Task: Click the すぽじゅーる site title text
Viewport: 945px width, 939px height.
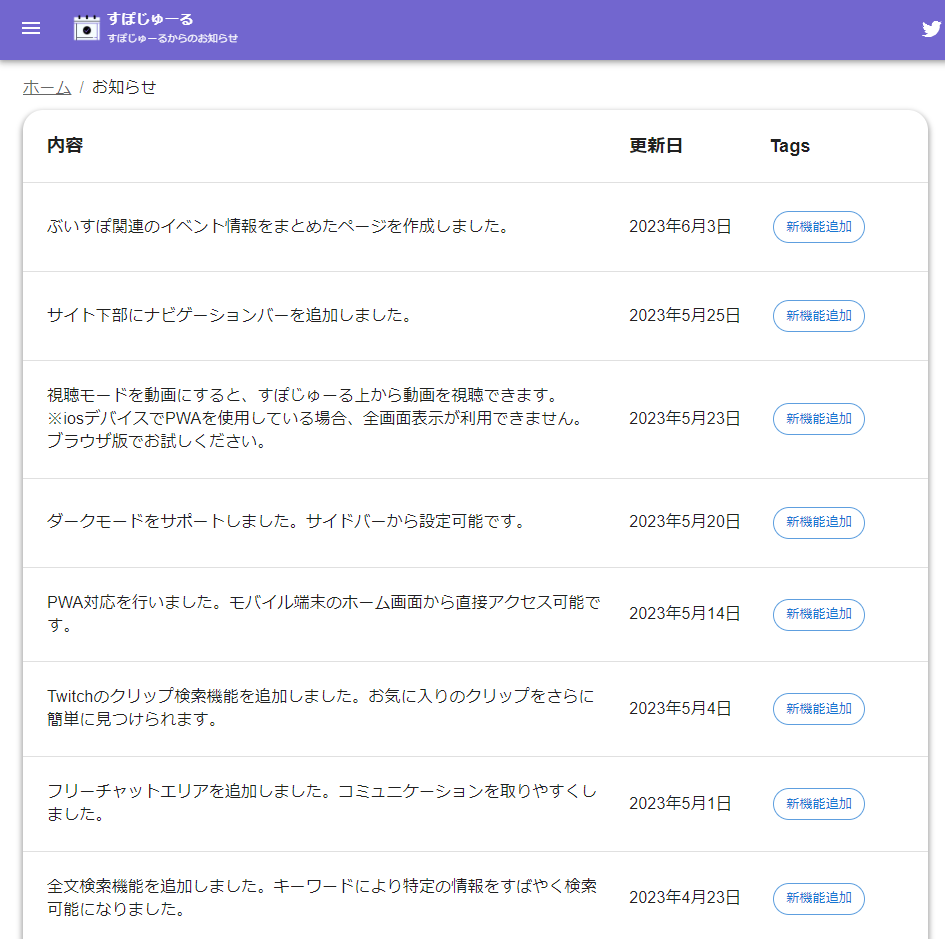Action: pyautogui.click(x=150, y=19)
